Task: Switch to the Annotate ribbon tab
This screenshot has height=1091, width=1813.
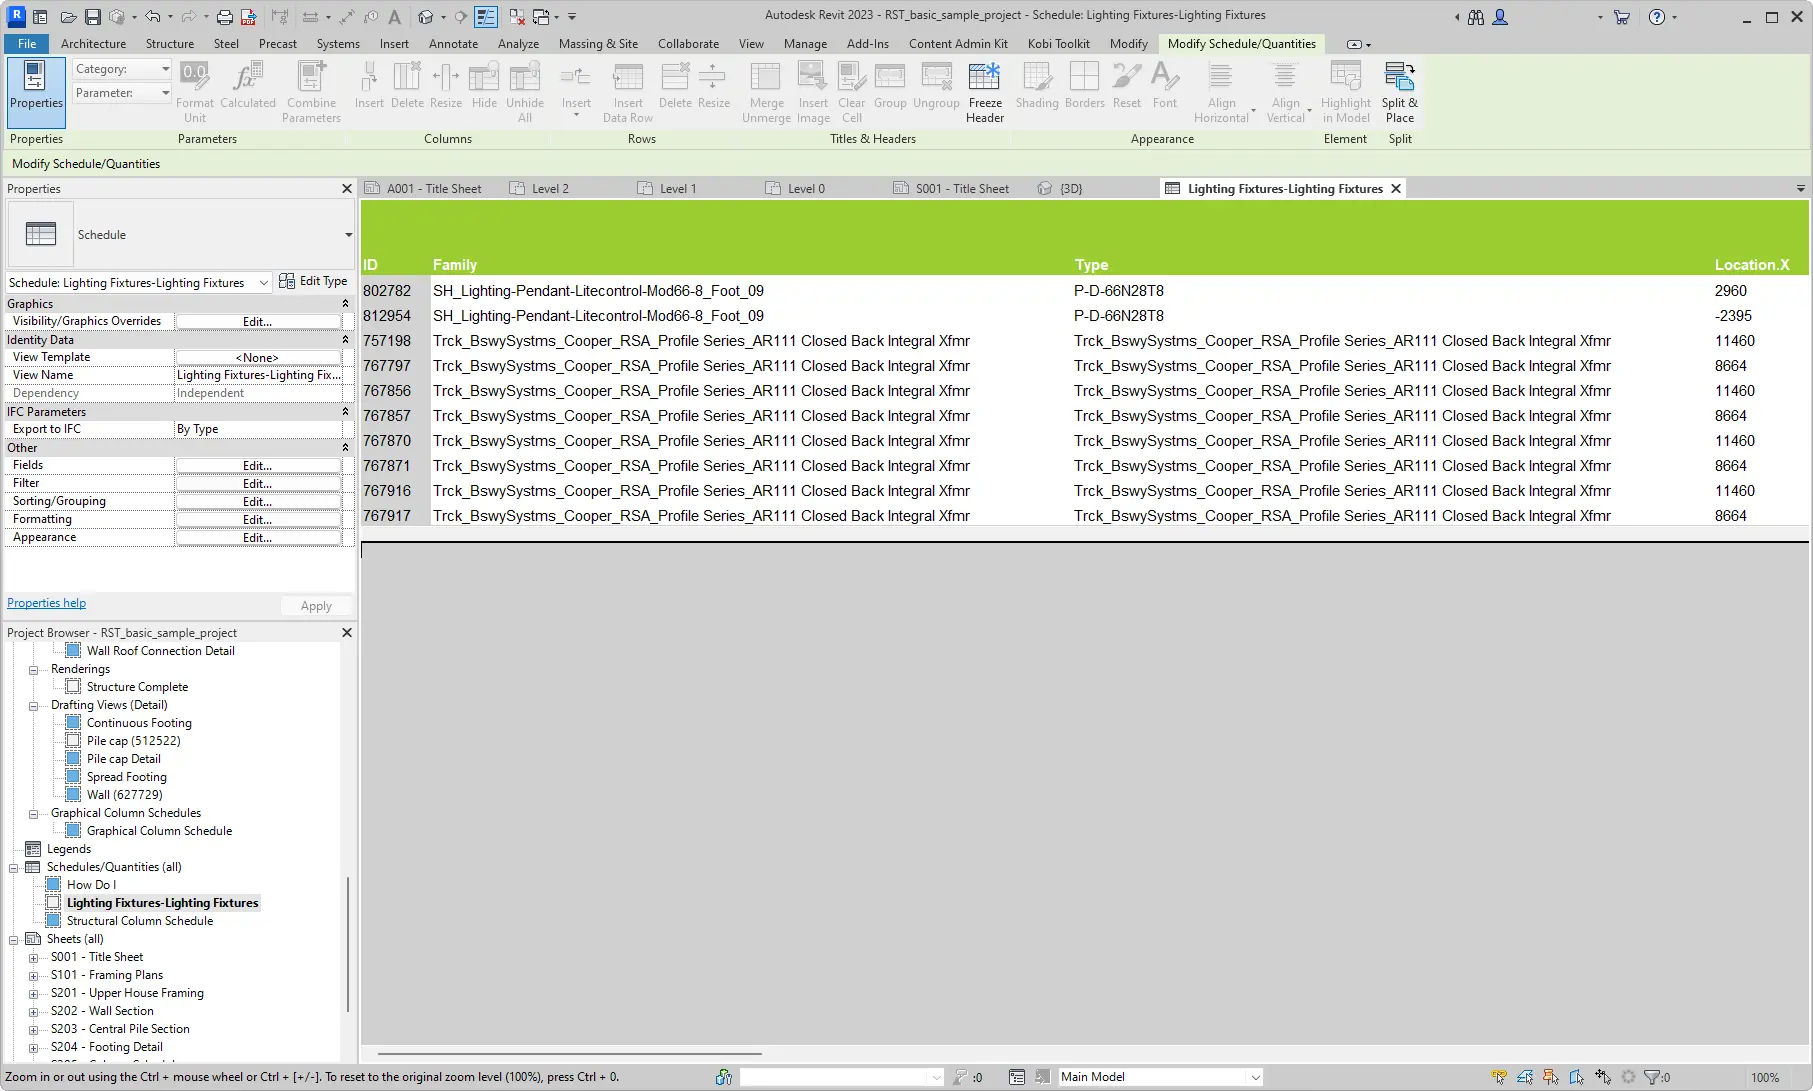Action: coord(452,43)
